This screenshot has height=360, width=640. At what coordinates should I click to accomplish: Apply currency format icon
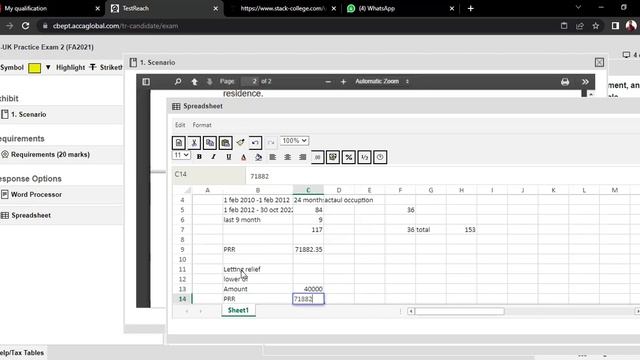(x=333, y=157)
